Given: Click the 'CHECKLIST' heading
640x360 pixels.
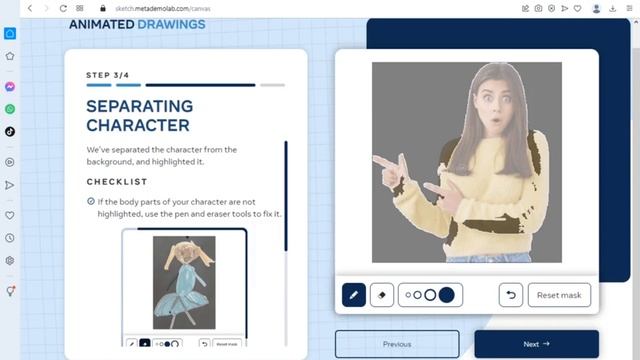Looking at the screenshot, I should 117,182.
